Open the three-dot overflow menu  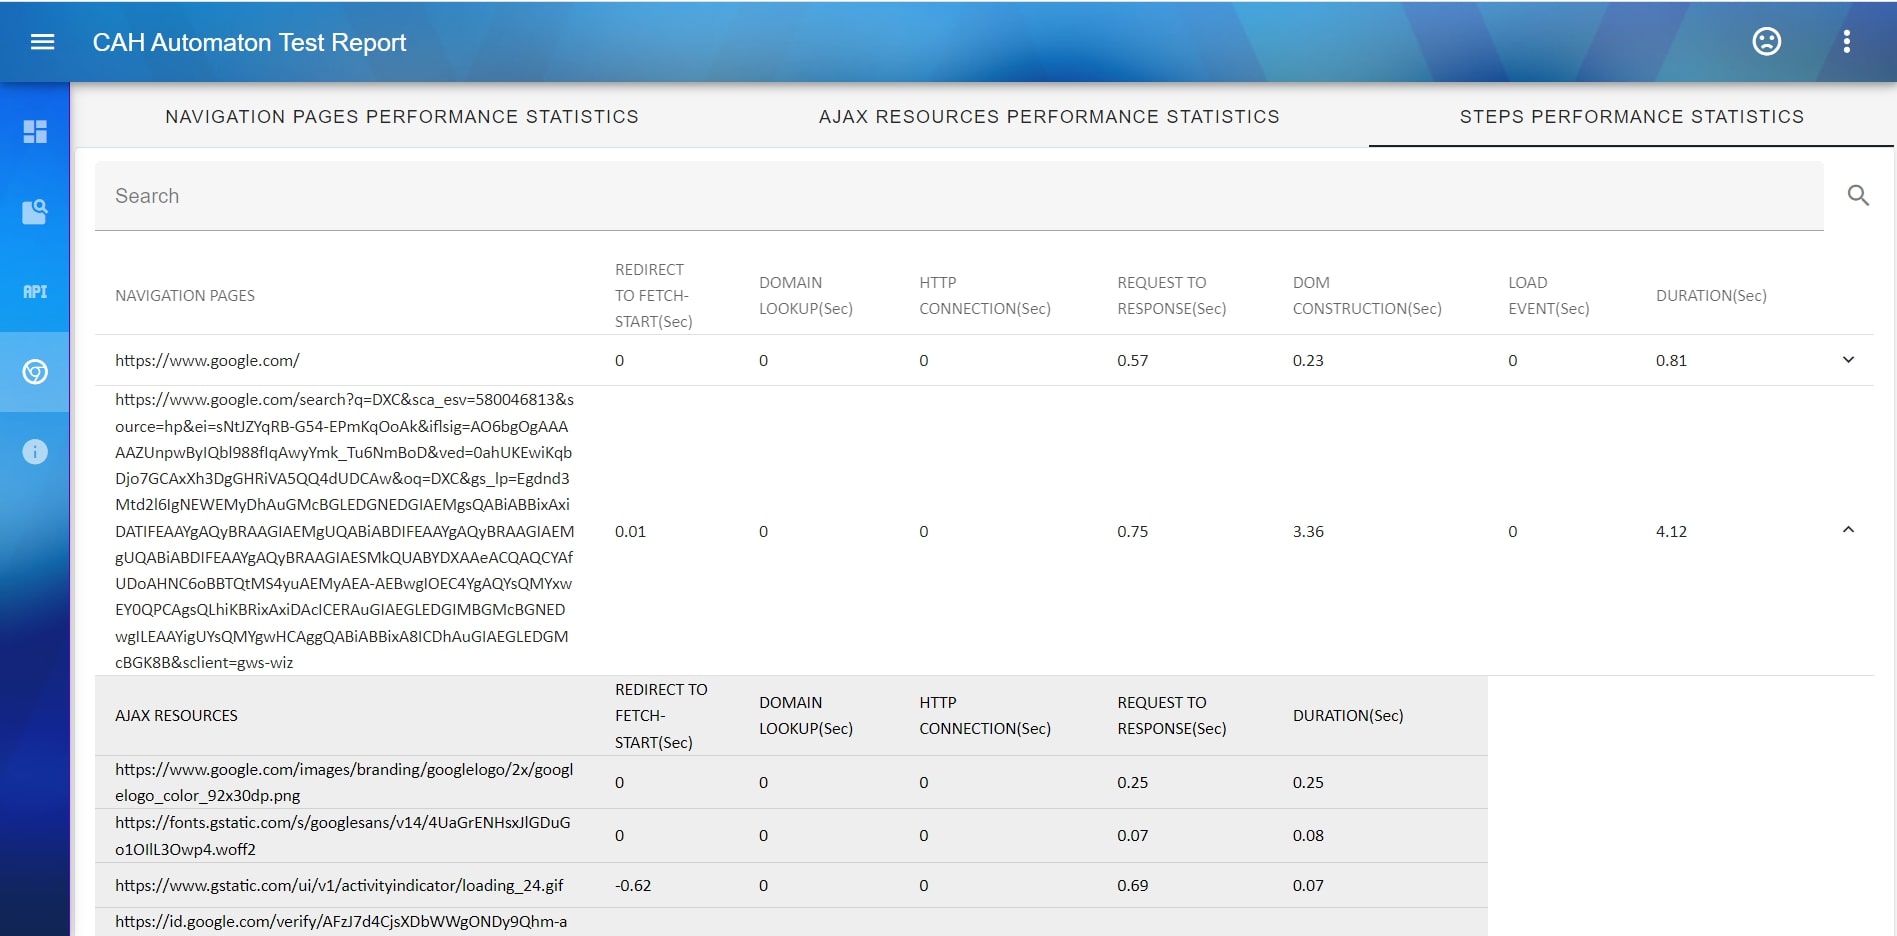click(x=1848, y=42)
